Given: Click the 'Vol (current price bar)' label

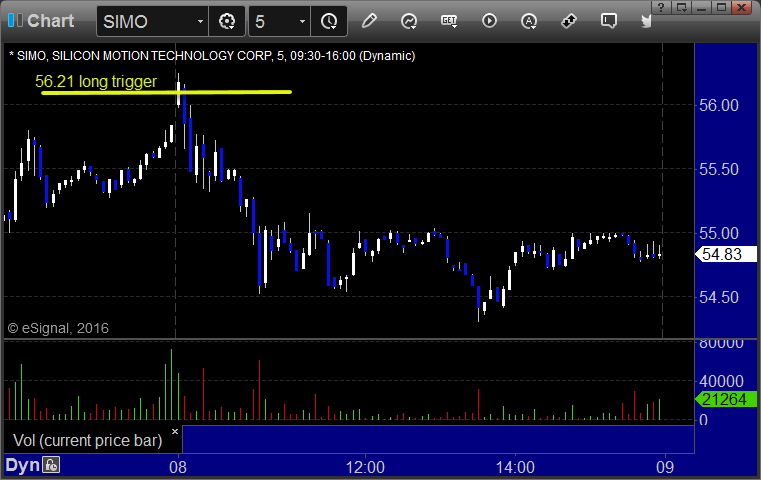Looking at the screenshot, I should pyautogui.click(x=87, y=440).
